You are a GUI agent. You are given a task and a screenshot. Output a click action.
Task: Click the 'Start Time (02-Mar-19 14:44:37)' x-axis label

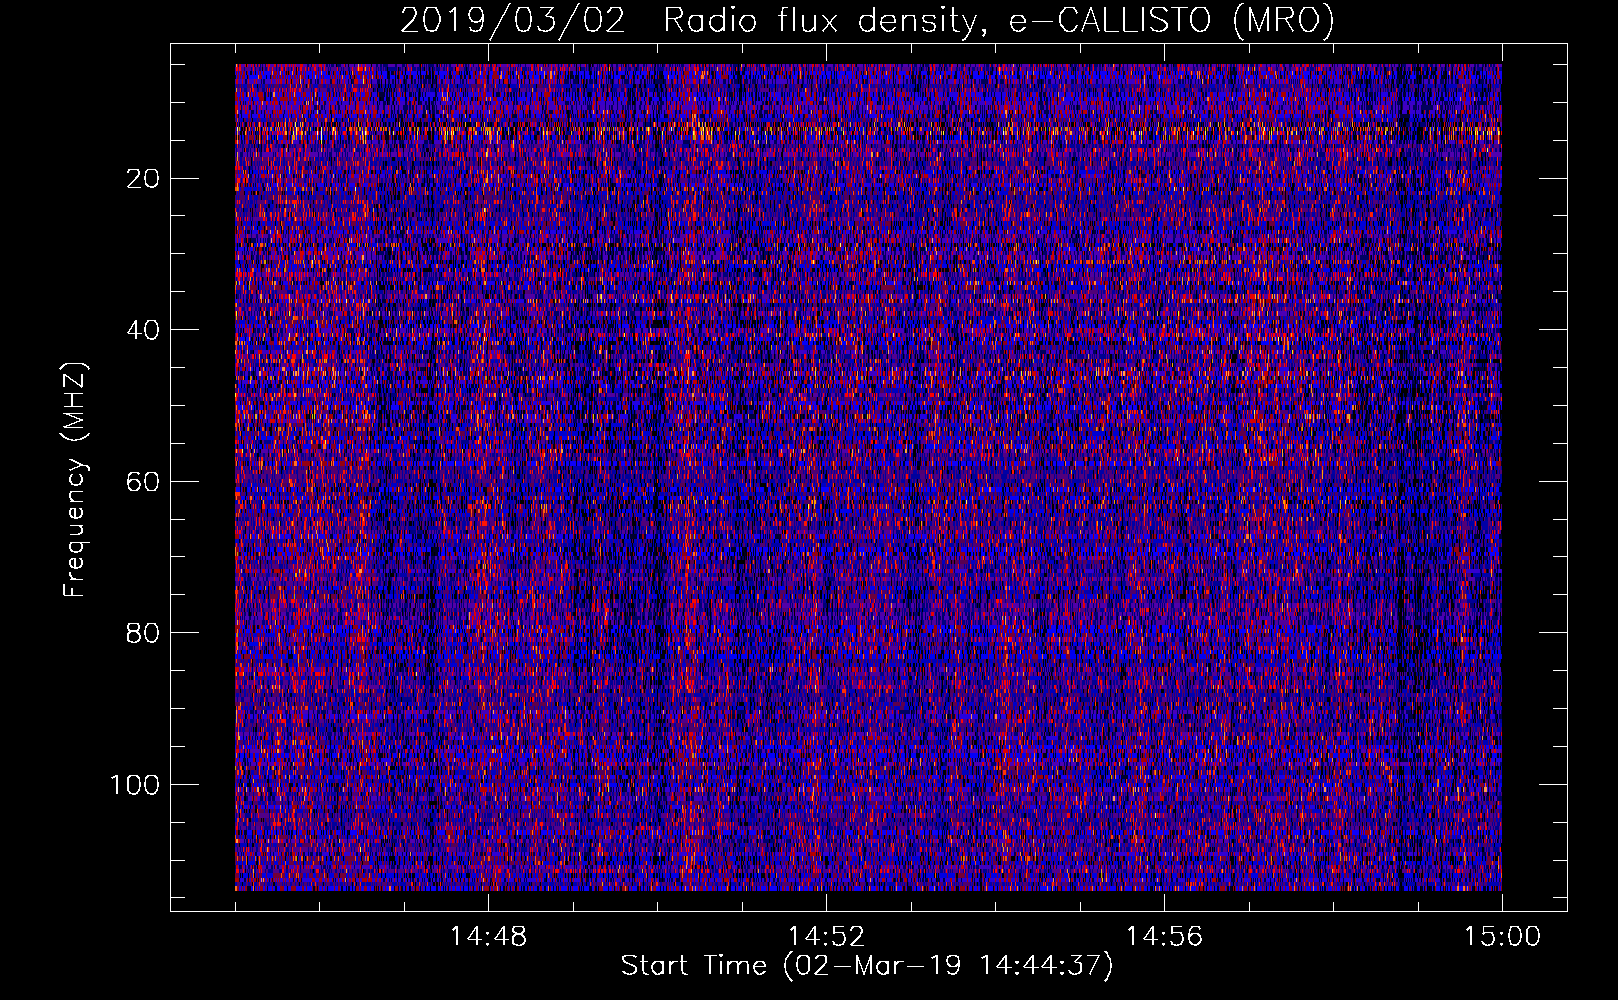coord(867,966)
